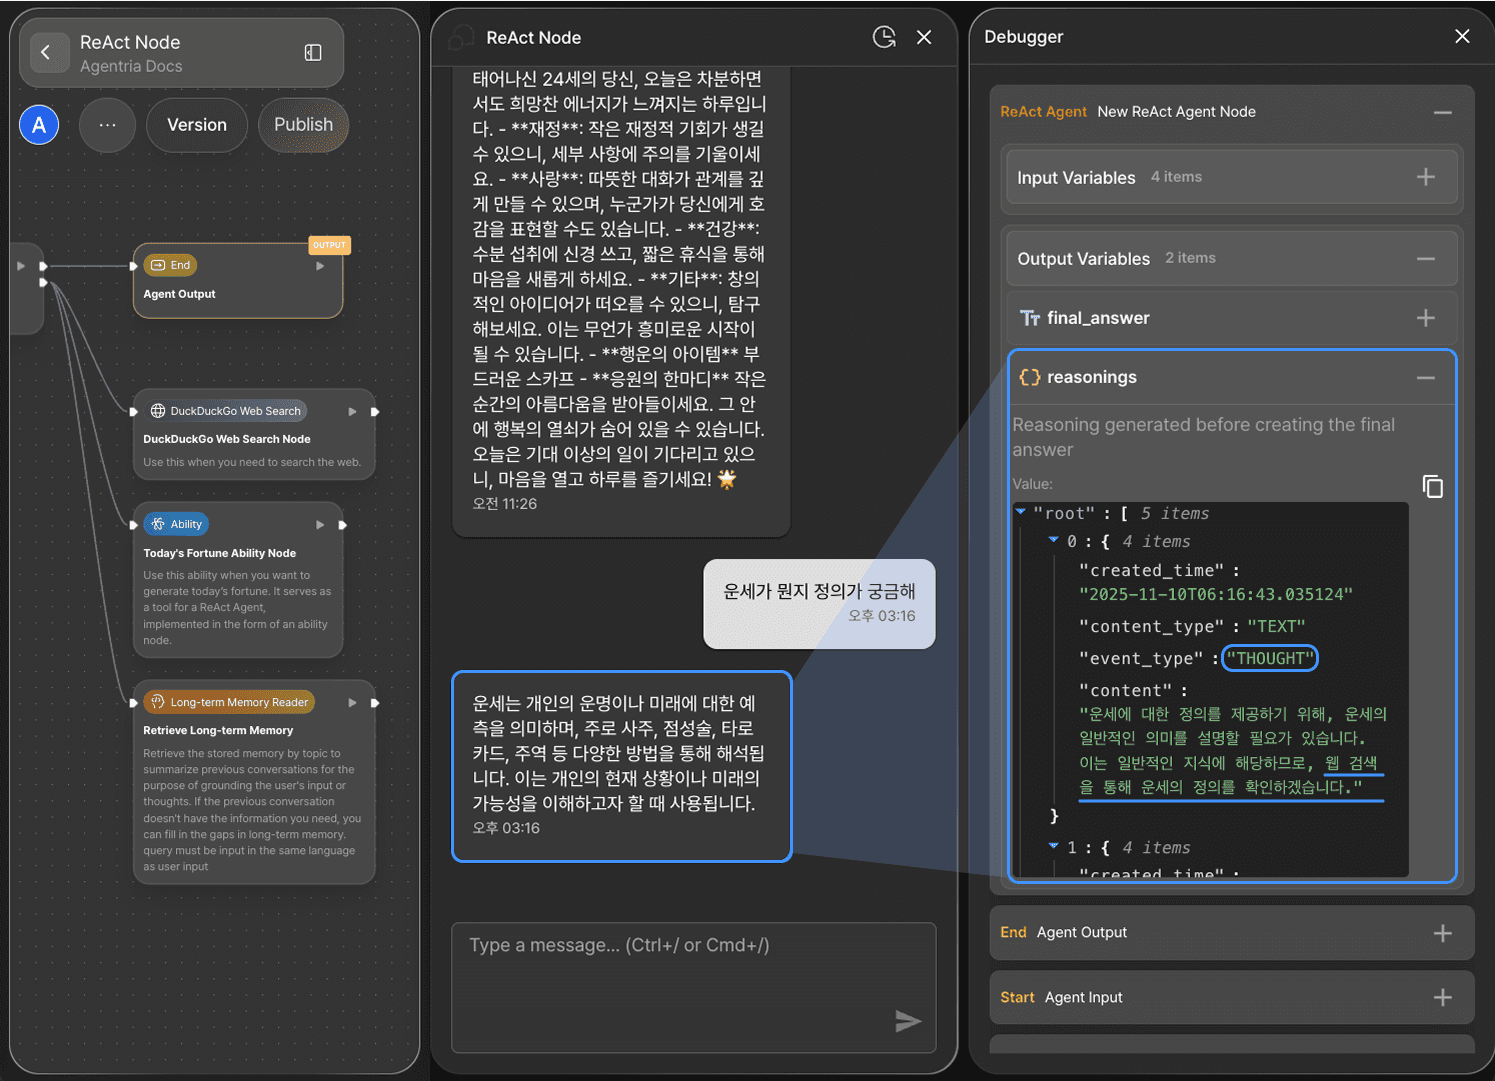Screen dimensions: 1495x1081
Task: Select the Long-term Memory Reader badge
Action: pyautogui.click(x=229, y=702)
